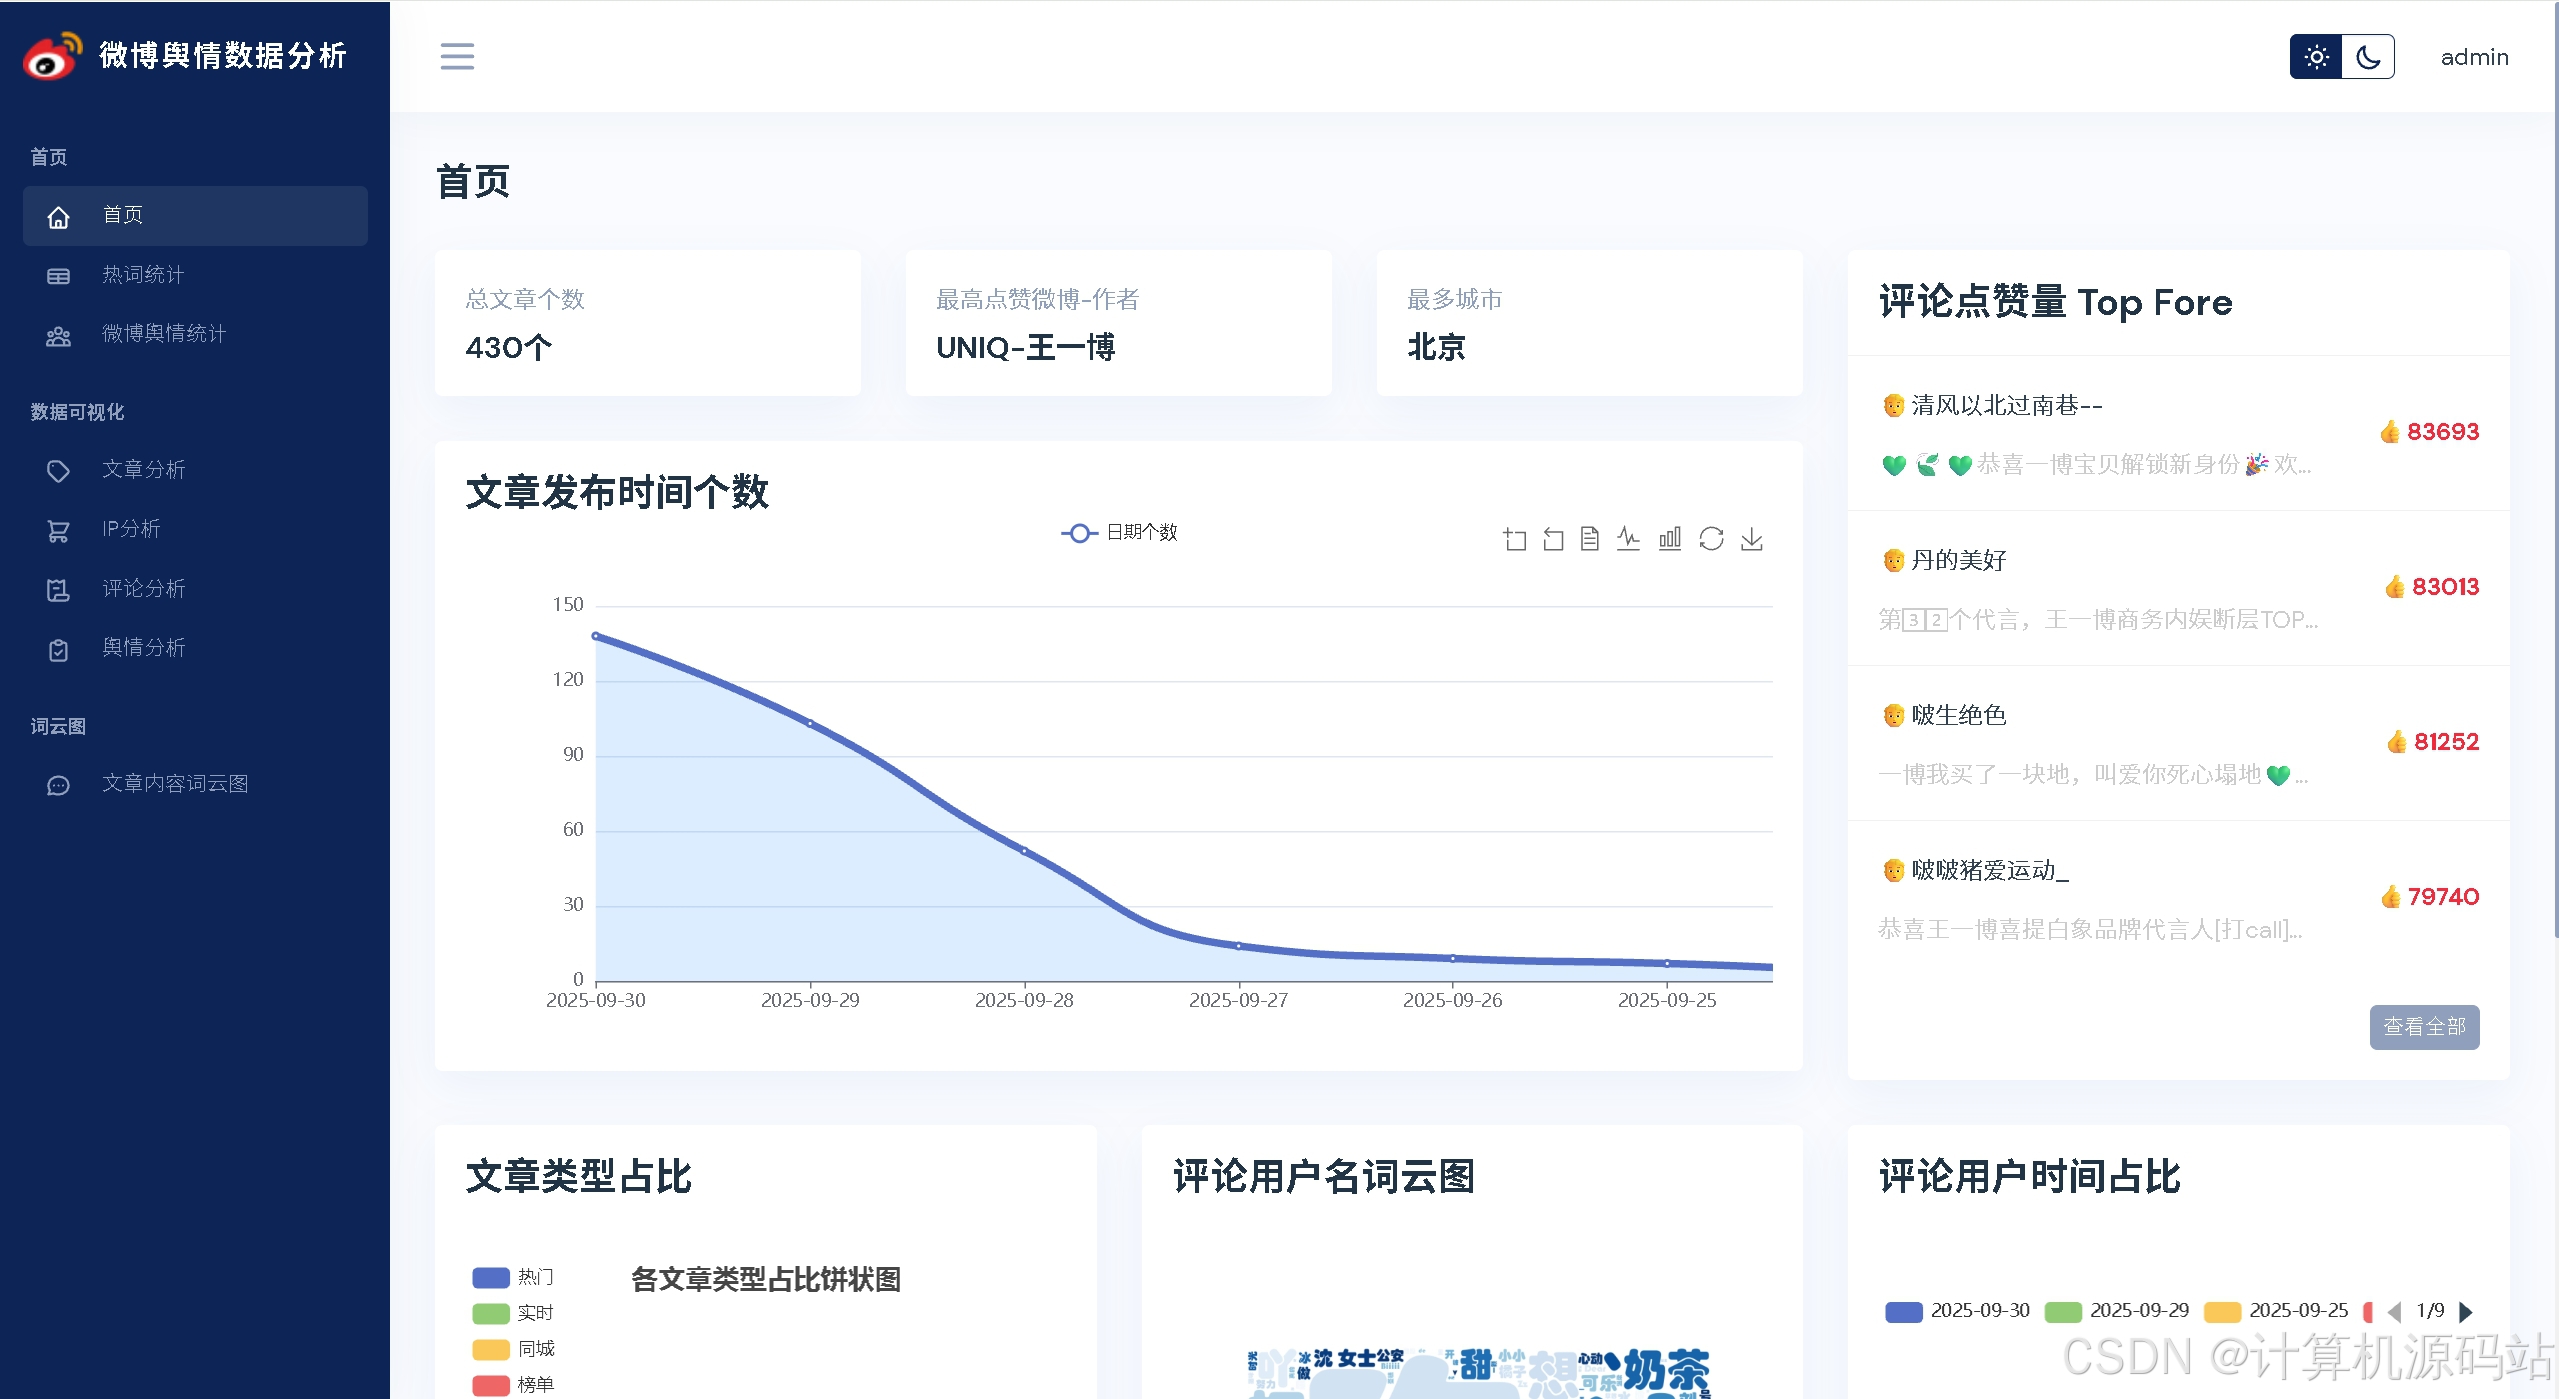Viewport: 2559px width, 1399px height.
Task: Click the zoom reset icon in chart toolbar
Action: pyautogui.click(x=1552, y=539)
